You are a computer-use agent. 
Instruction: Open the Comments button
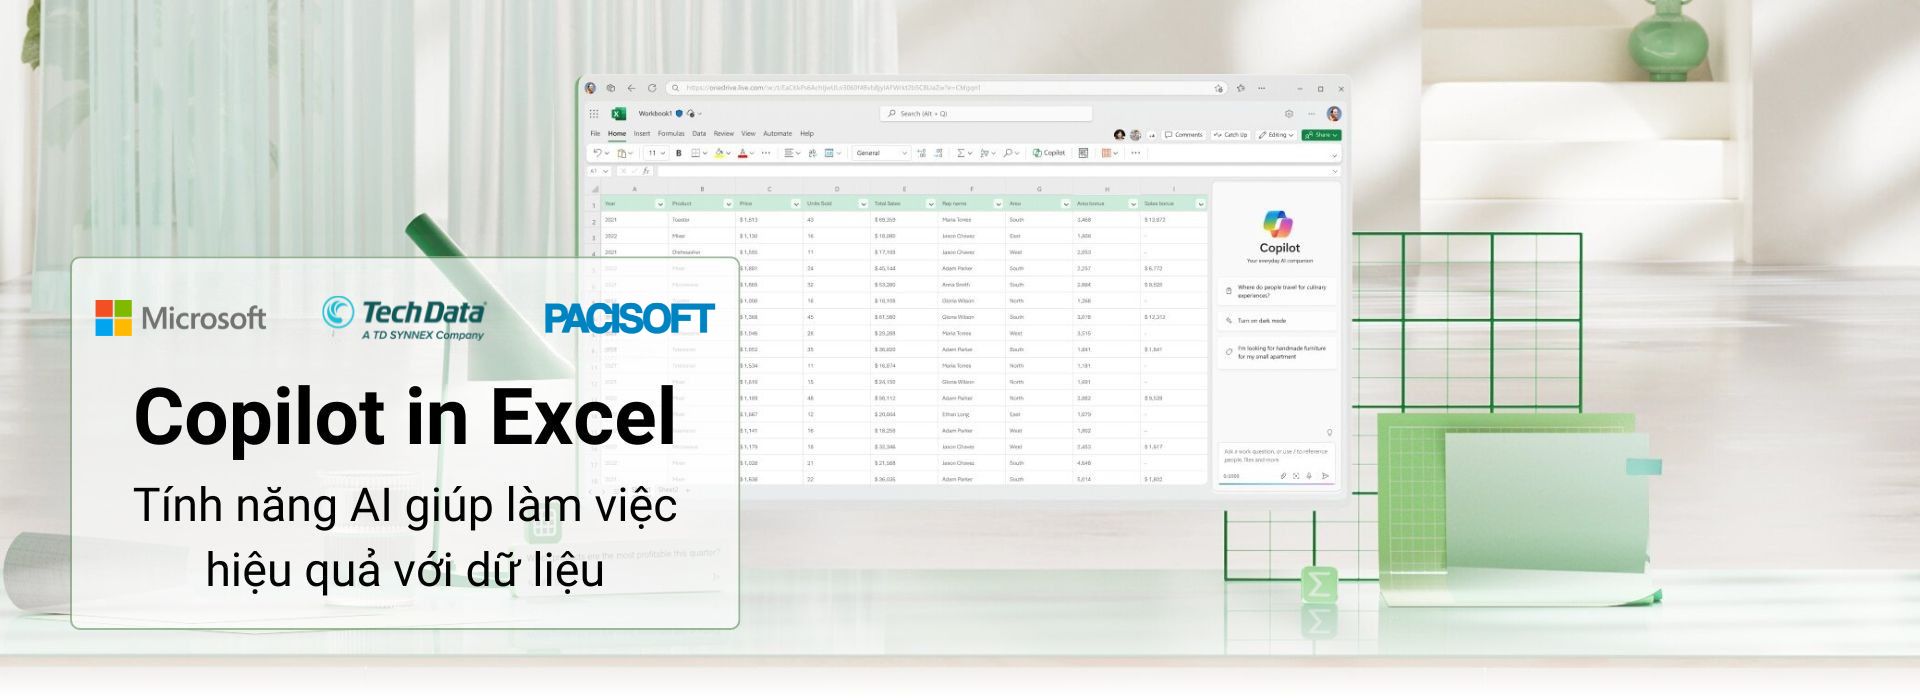1184,135
